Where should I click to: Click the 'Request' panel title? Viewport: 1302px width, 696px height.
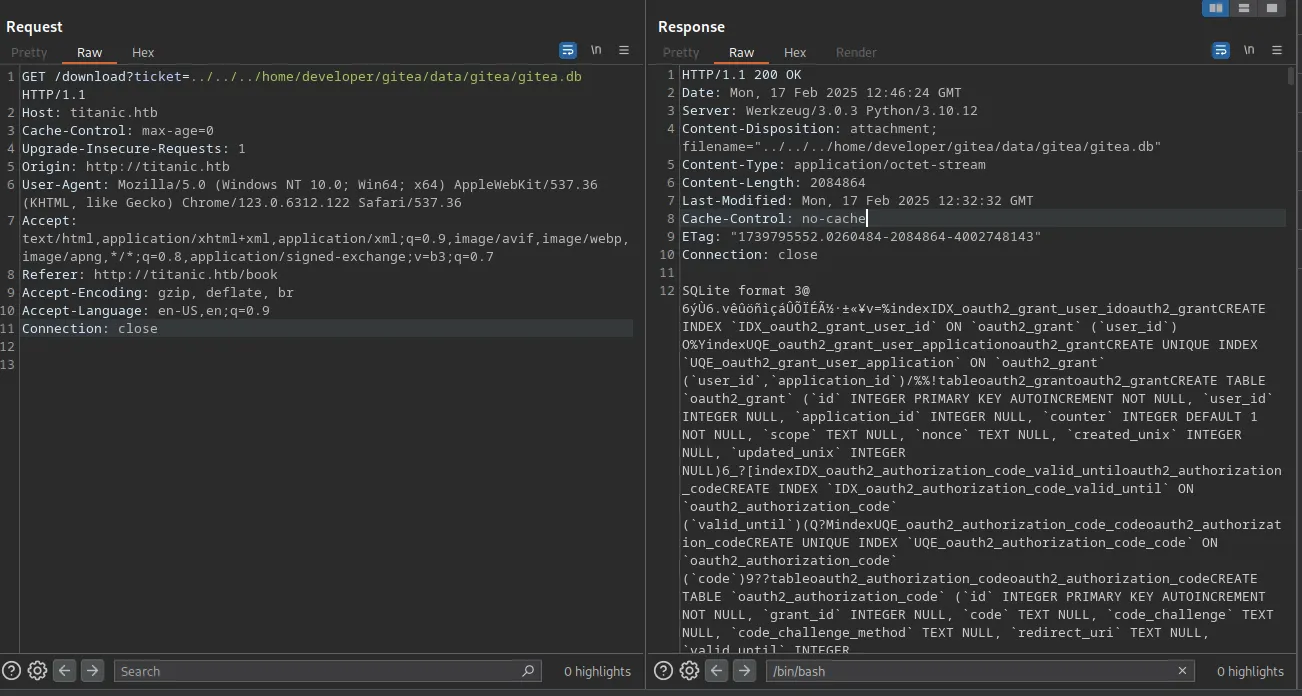[x=34, y=27]
